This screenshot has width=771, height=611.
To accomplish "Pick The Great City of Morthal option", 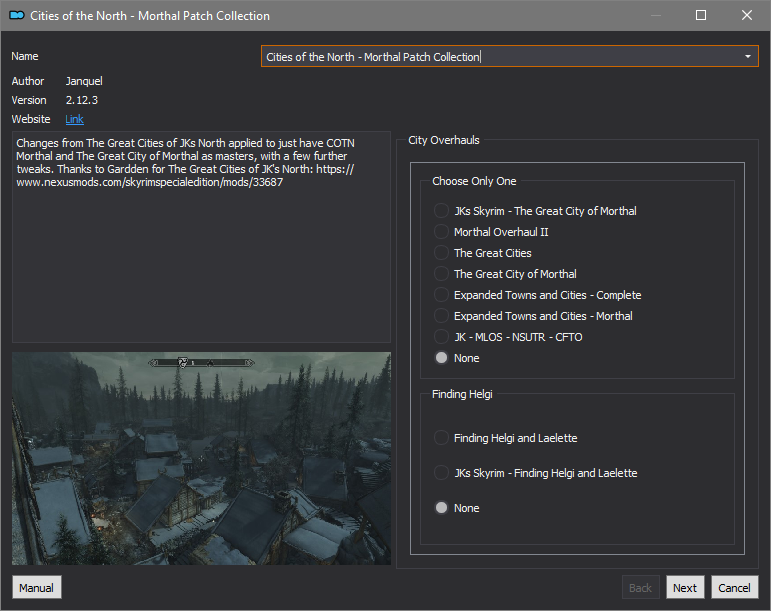I will pyautogui.click(x=505, y=274).
